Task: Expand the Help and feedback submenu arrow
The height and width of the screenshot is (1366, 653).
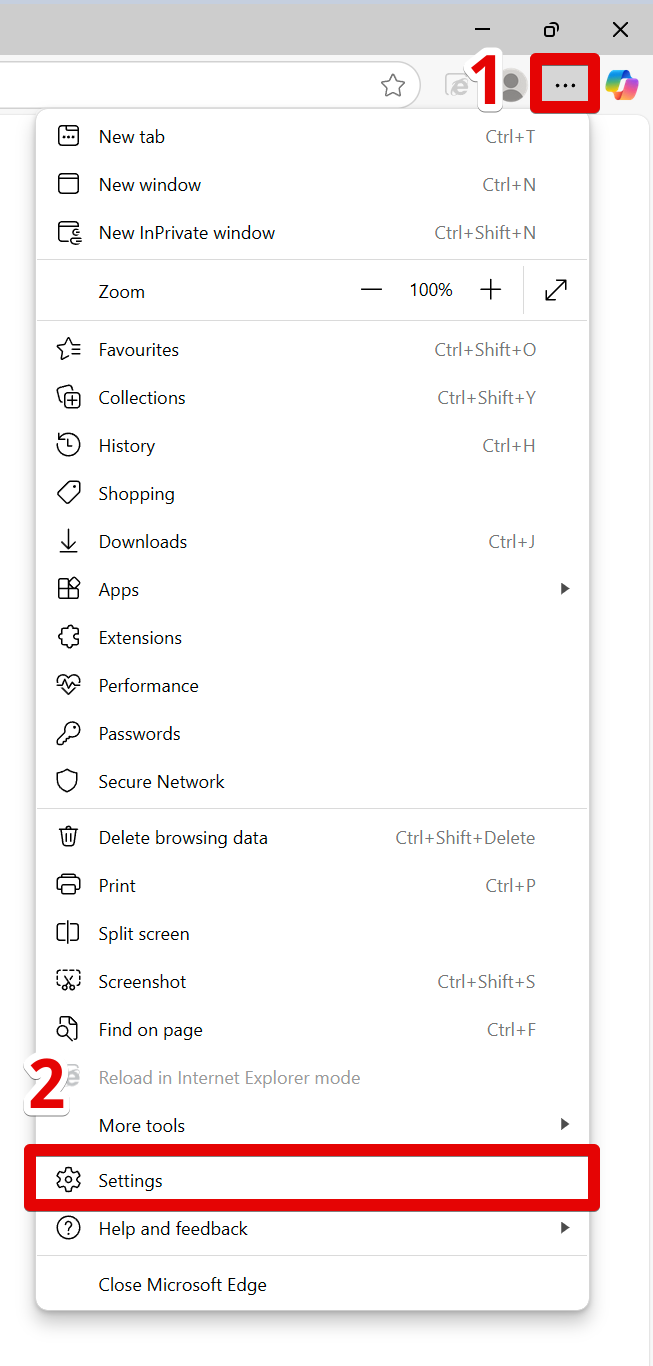Action: [565, 1228]
